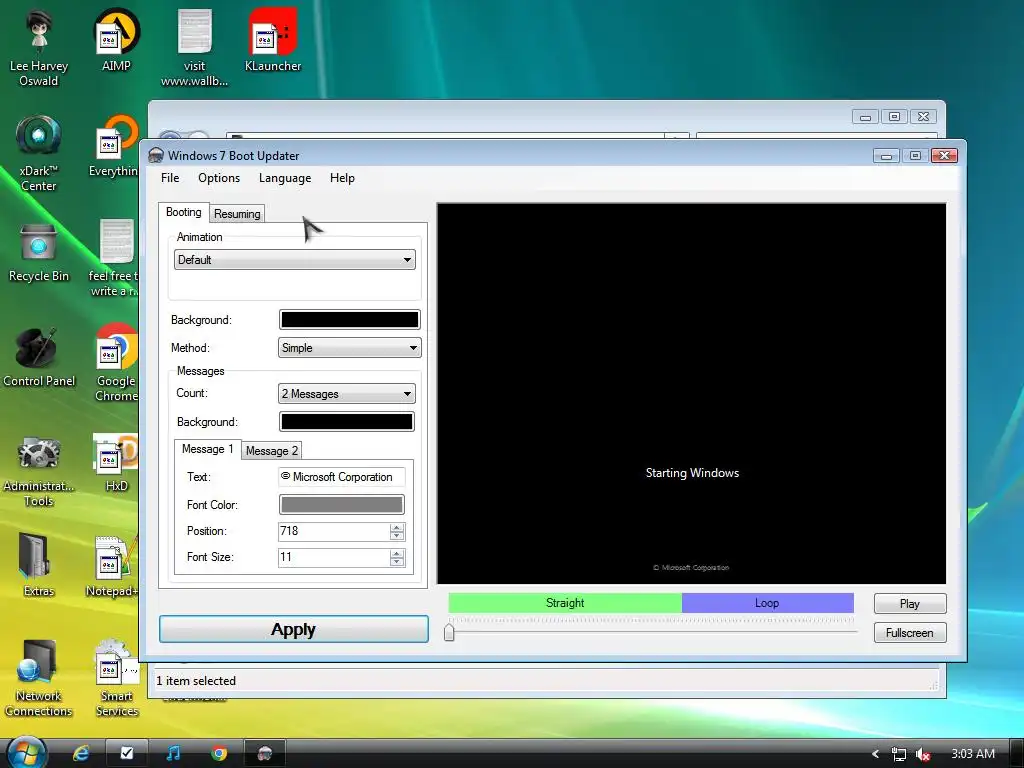Pick the Messages Background color swatch

point(347,422)
